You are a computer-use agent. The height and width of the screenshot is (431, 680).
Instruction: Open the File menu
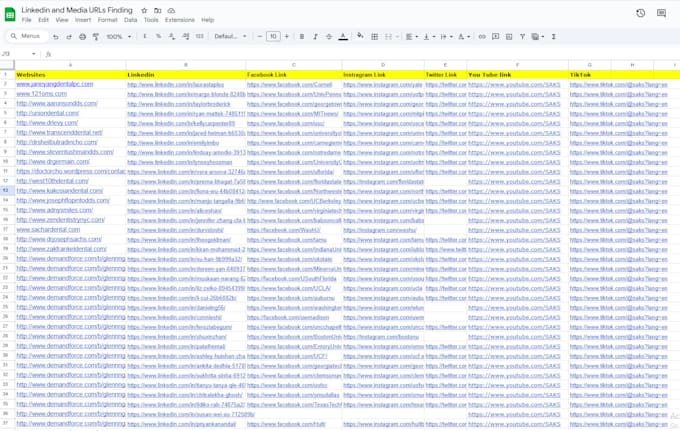point(26,20)
